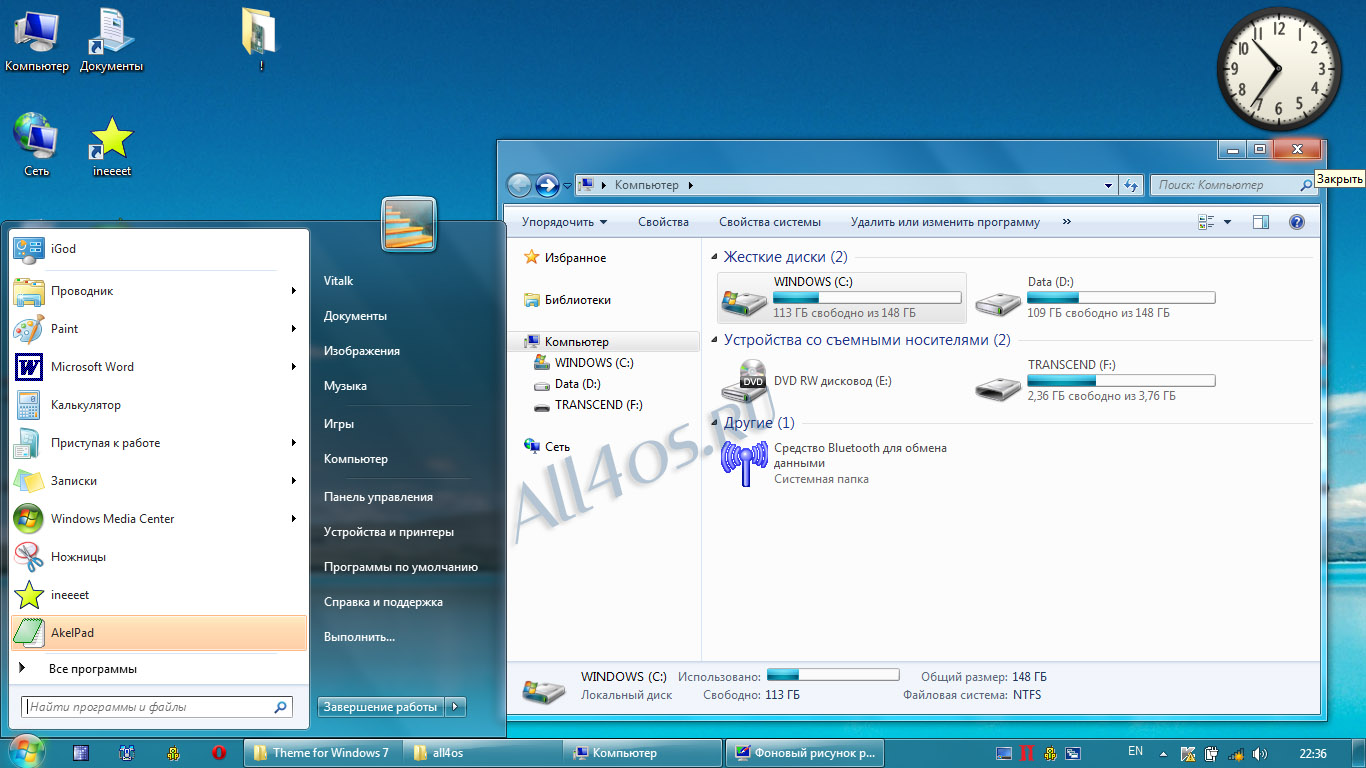Image resolution: width=1366 pixels, height=768 pixels.
Task: Open Панель управления from Start menu
Action: pyautogui.click(x=378, y=497)
